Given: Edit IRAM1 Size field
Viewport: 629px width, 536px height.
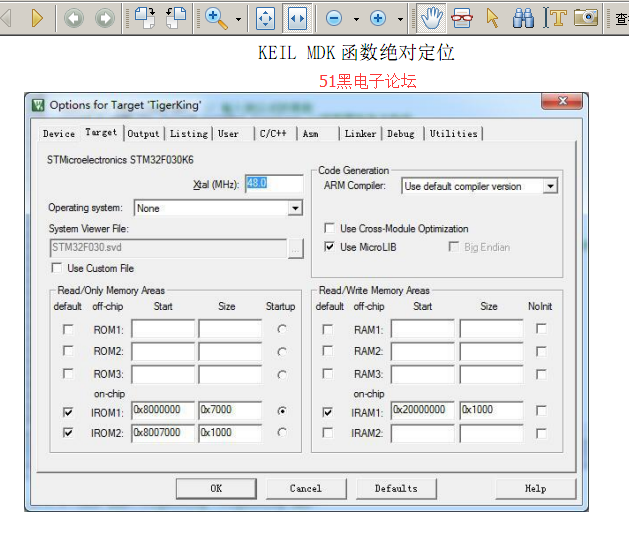Looking at the screenshot, I should (x=491, y=410).
